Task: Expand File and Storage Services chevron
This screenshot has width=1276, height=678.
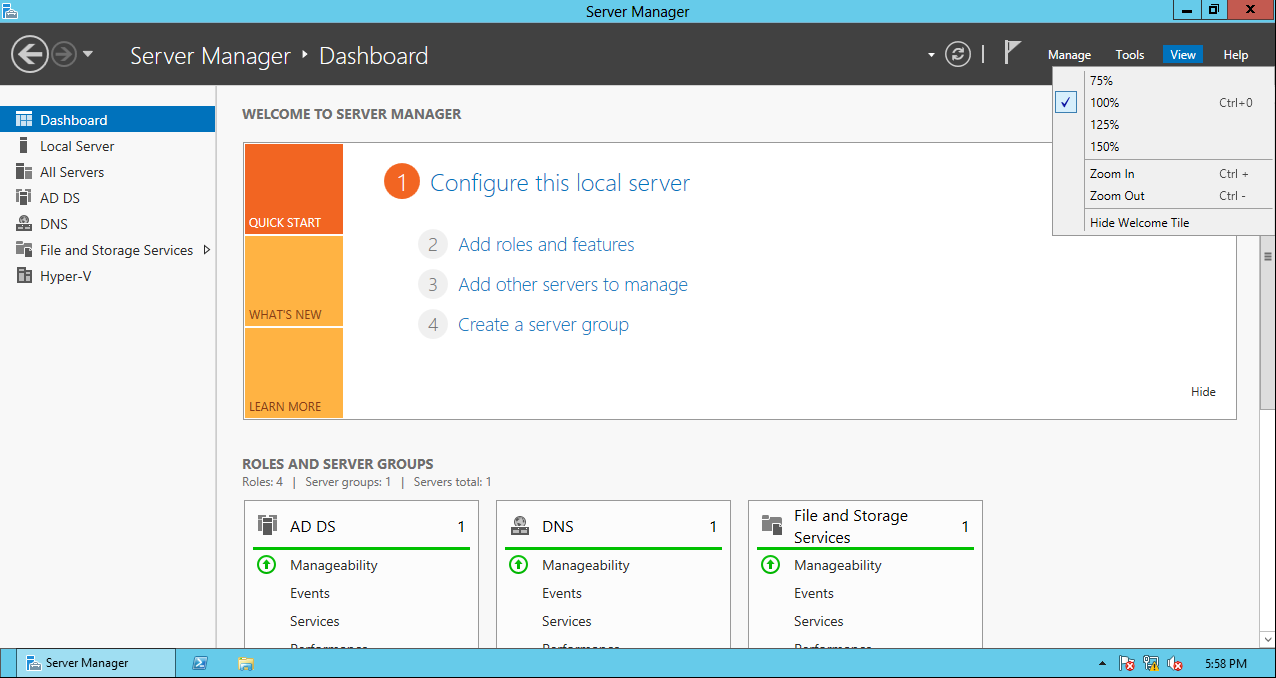Action: click(x=207, y=250)
